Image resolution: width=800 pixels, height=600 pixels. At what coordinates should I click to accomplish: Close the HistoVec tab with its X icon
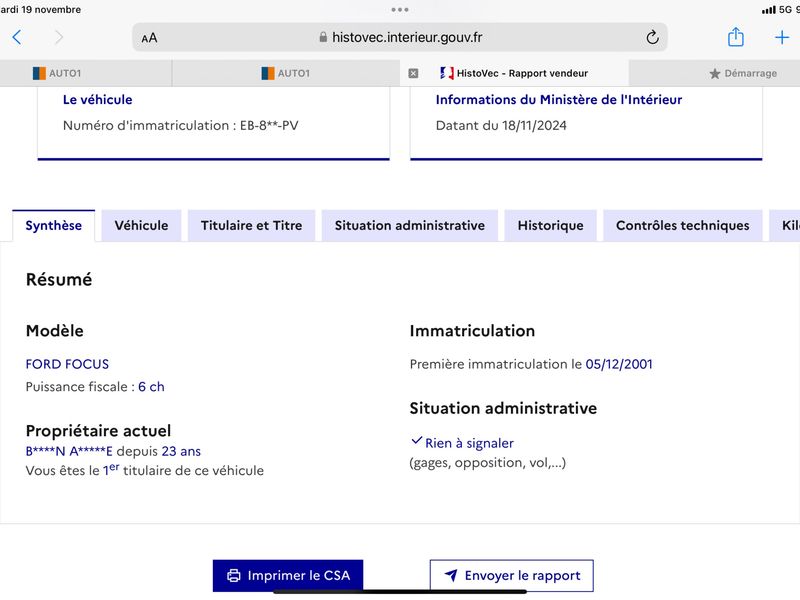pos(413,73)
